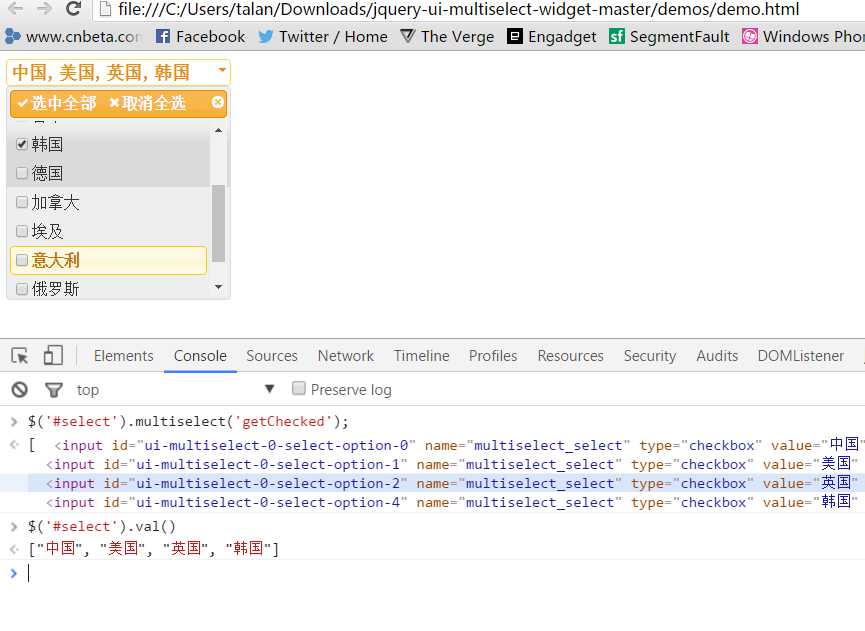Close the multiselect menu with the X icon

pyautogui.click(x=217, y=102)
